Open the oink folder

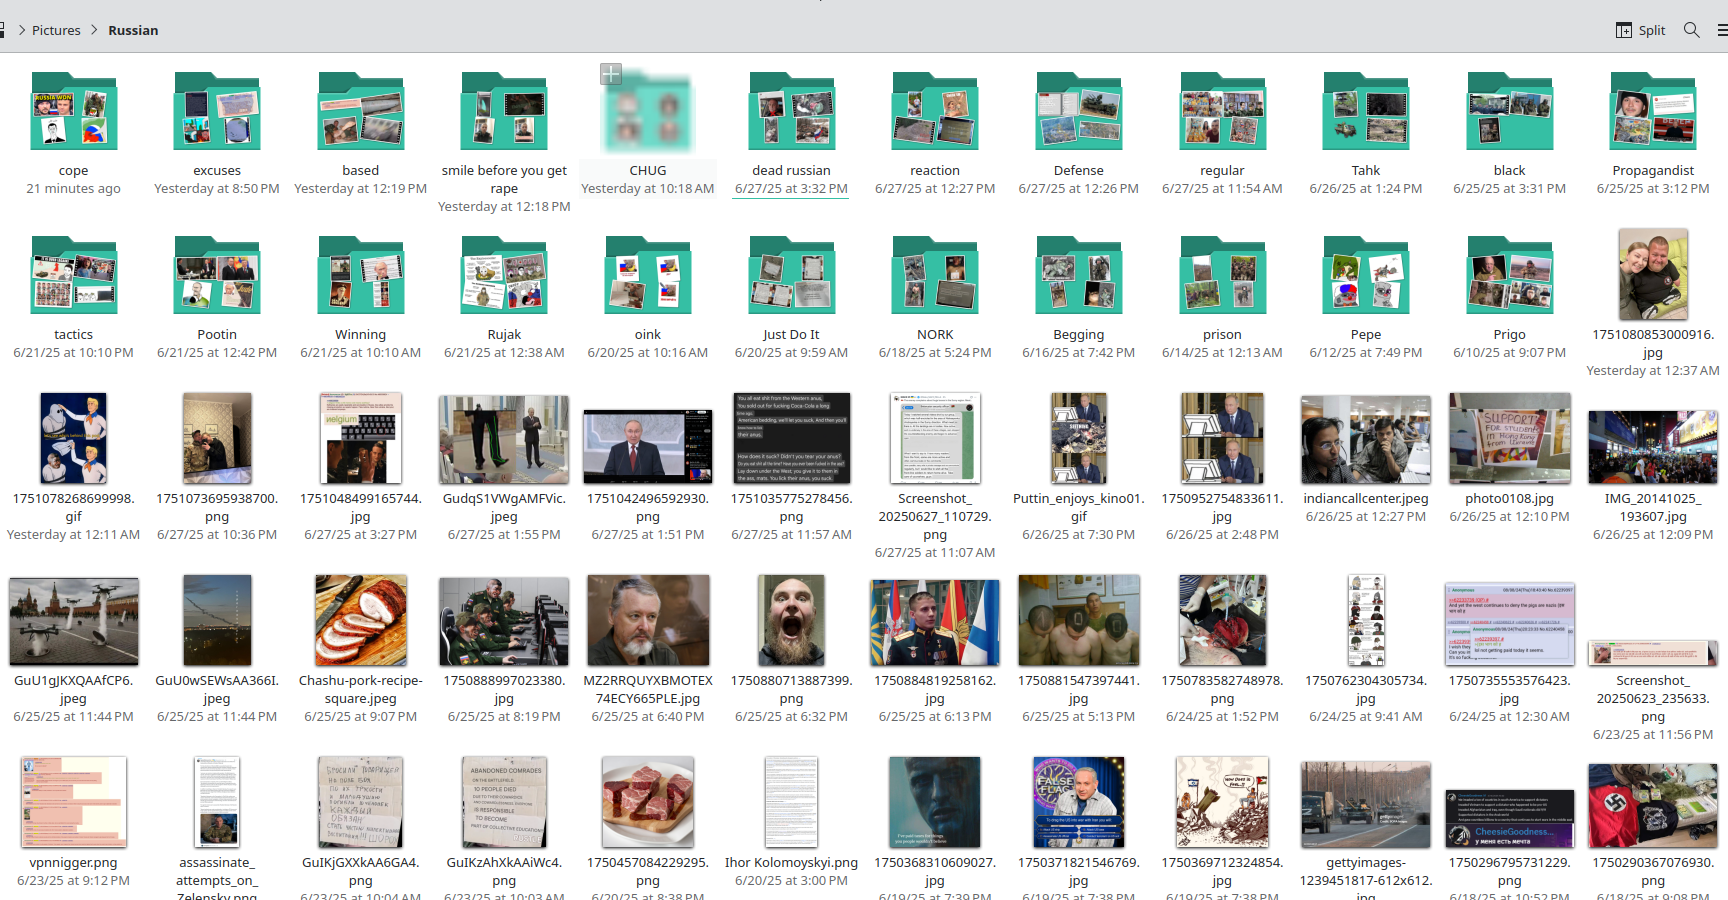(x=648, y=275)
